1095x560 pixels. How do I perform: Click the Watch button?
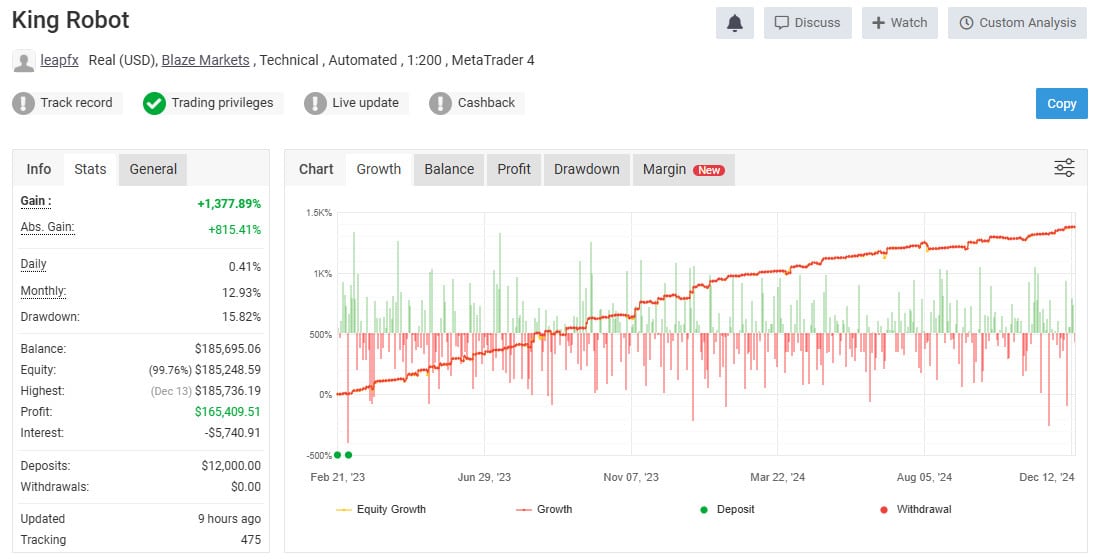[899, 23]
